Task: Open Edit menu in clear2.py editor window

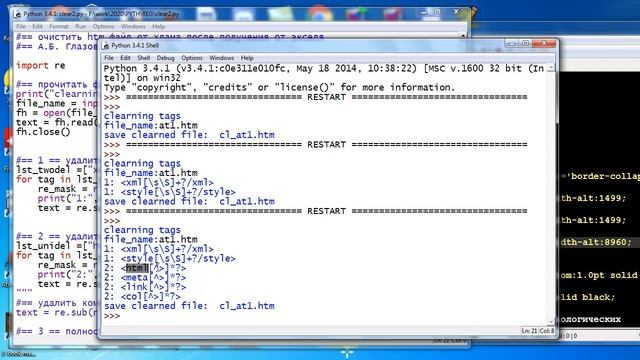Action: 37,27
